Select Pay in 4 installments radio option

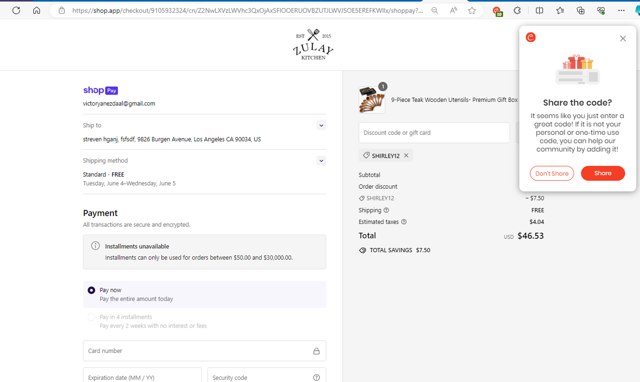click(91, 317)
